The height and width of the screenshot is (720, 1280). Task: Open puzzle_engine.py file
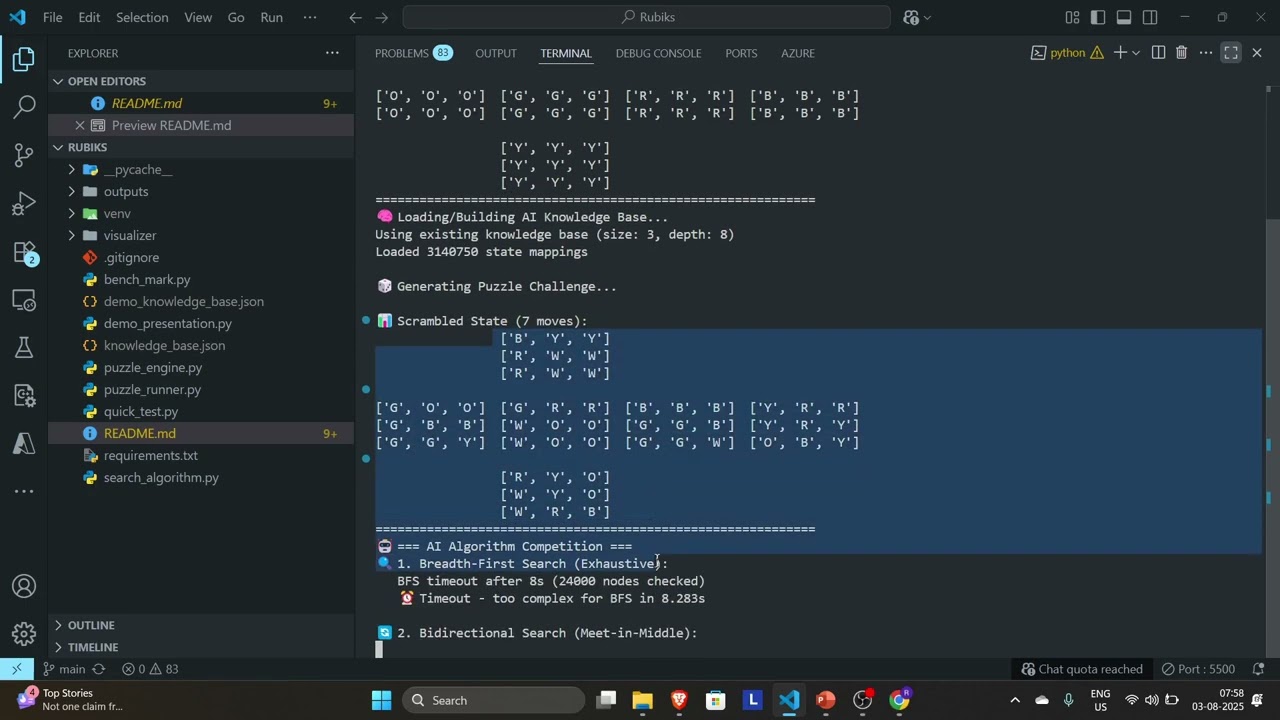[152, 367]
